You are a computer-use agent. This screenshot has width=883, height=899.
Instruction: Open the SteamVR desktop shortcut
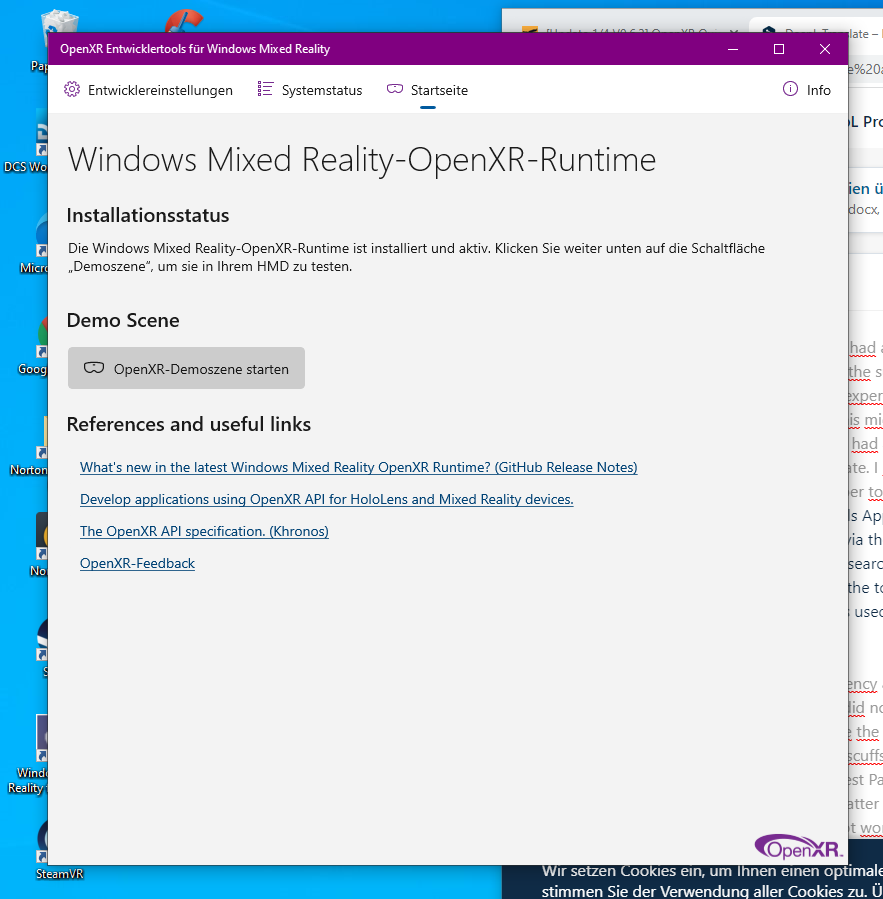tap(43, 851)
